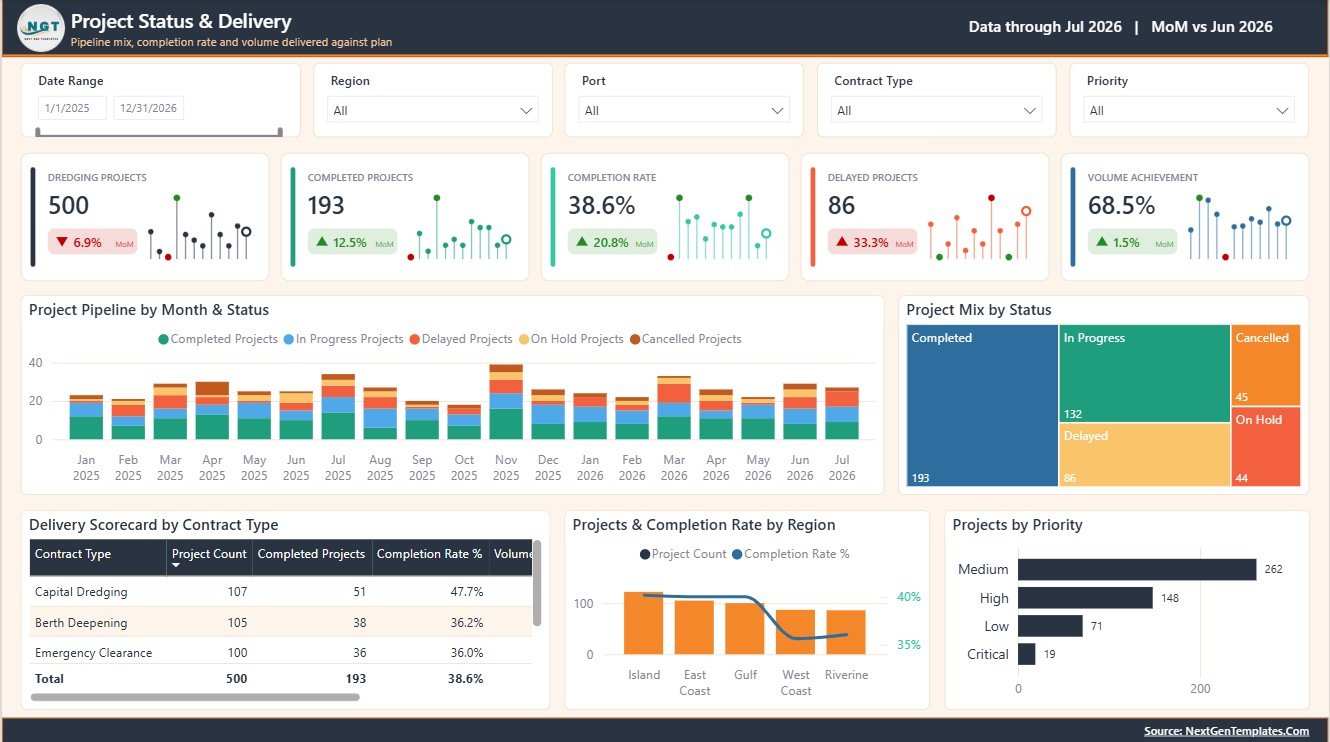Click the Cancelled Projects legend marker
The height and width of the screenshot is (742, 1330).
(635, 340)
